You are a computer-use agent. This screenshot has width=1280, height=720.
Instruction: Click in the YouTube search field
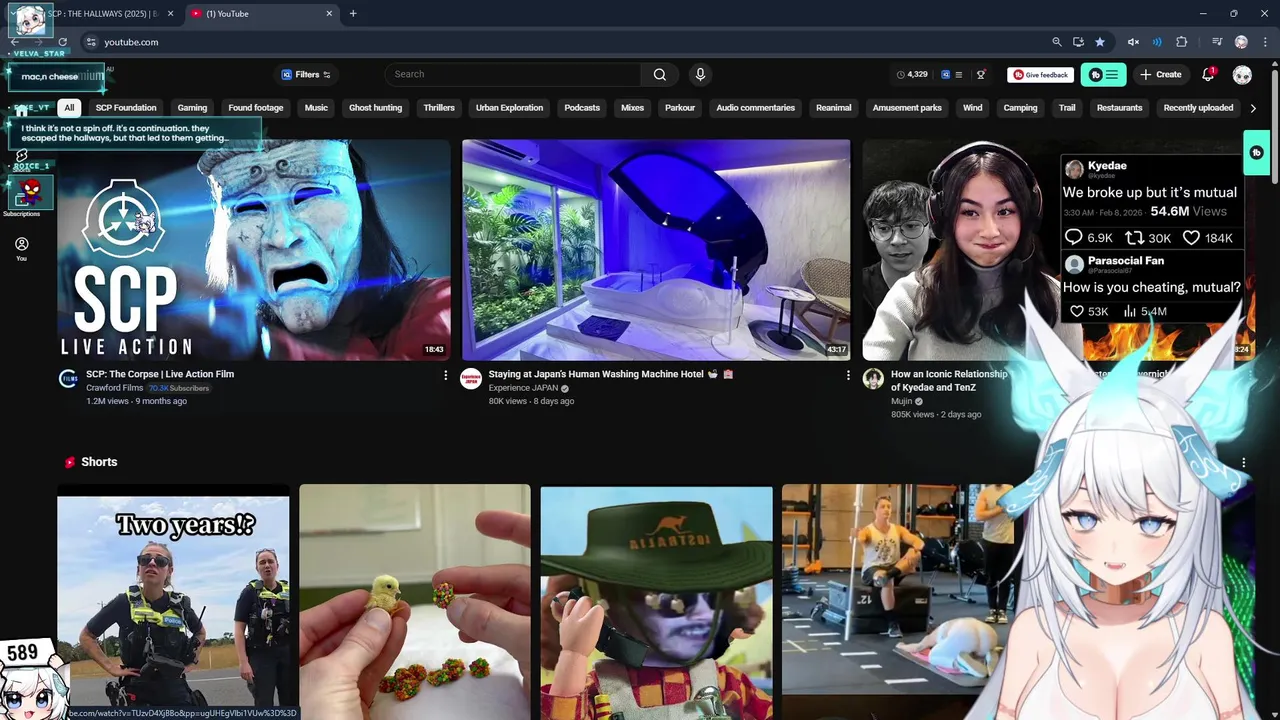513,74
